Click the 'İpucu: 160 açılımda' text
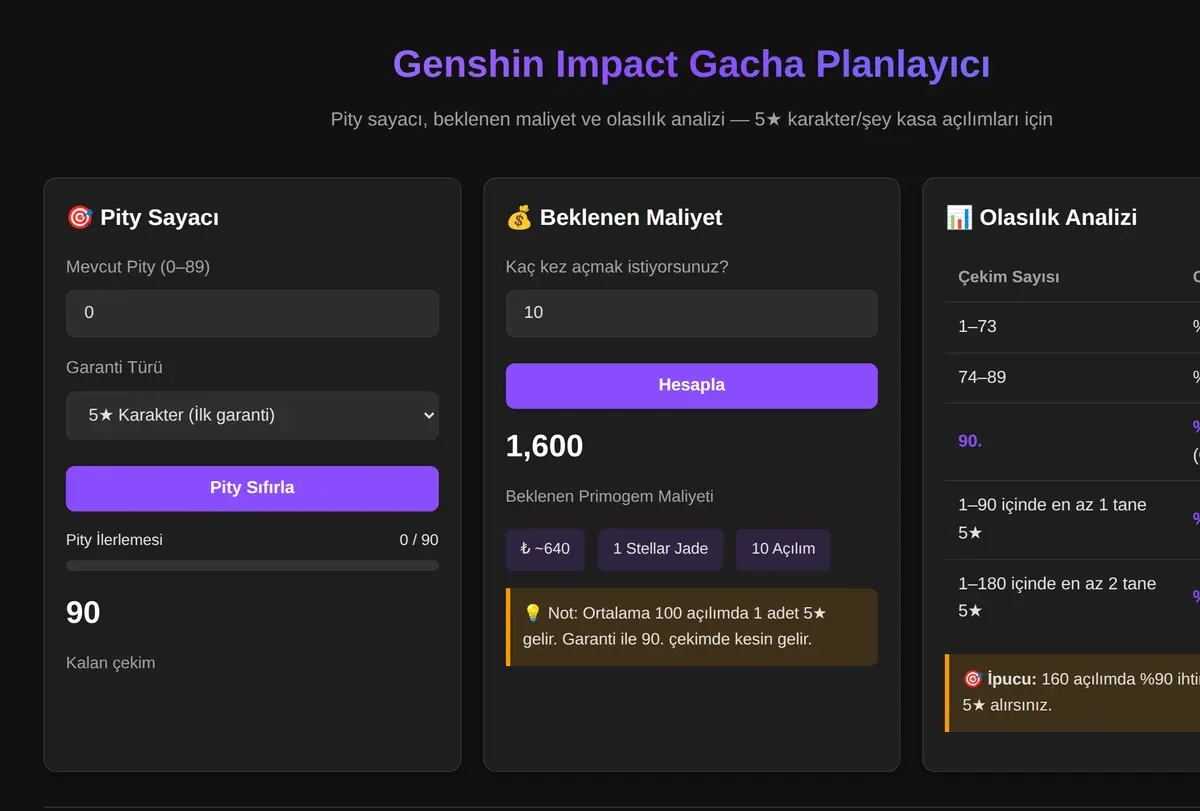The image size is (1200, 811). tap(1080, 691)
